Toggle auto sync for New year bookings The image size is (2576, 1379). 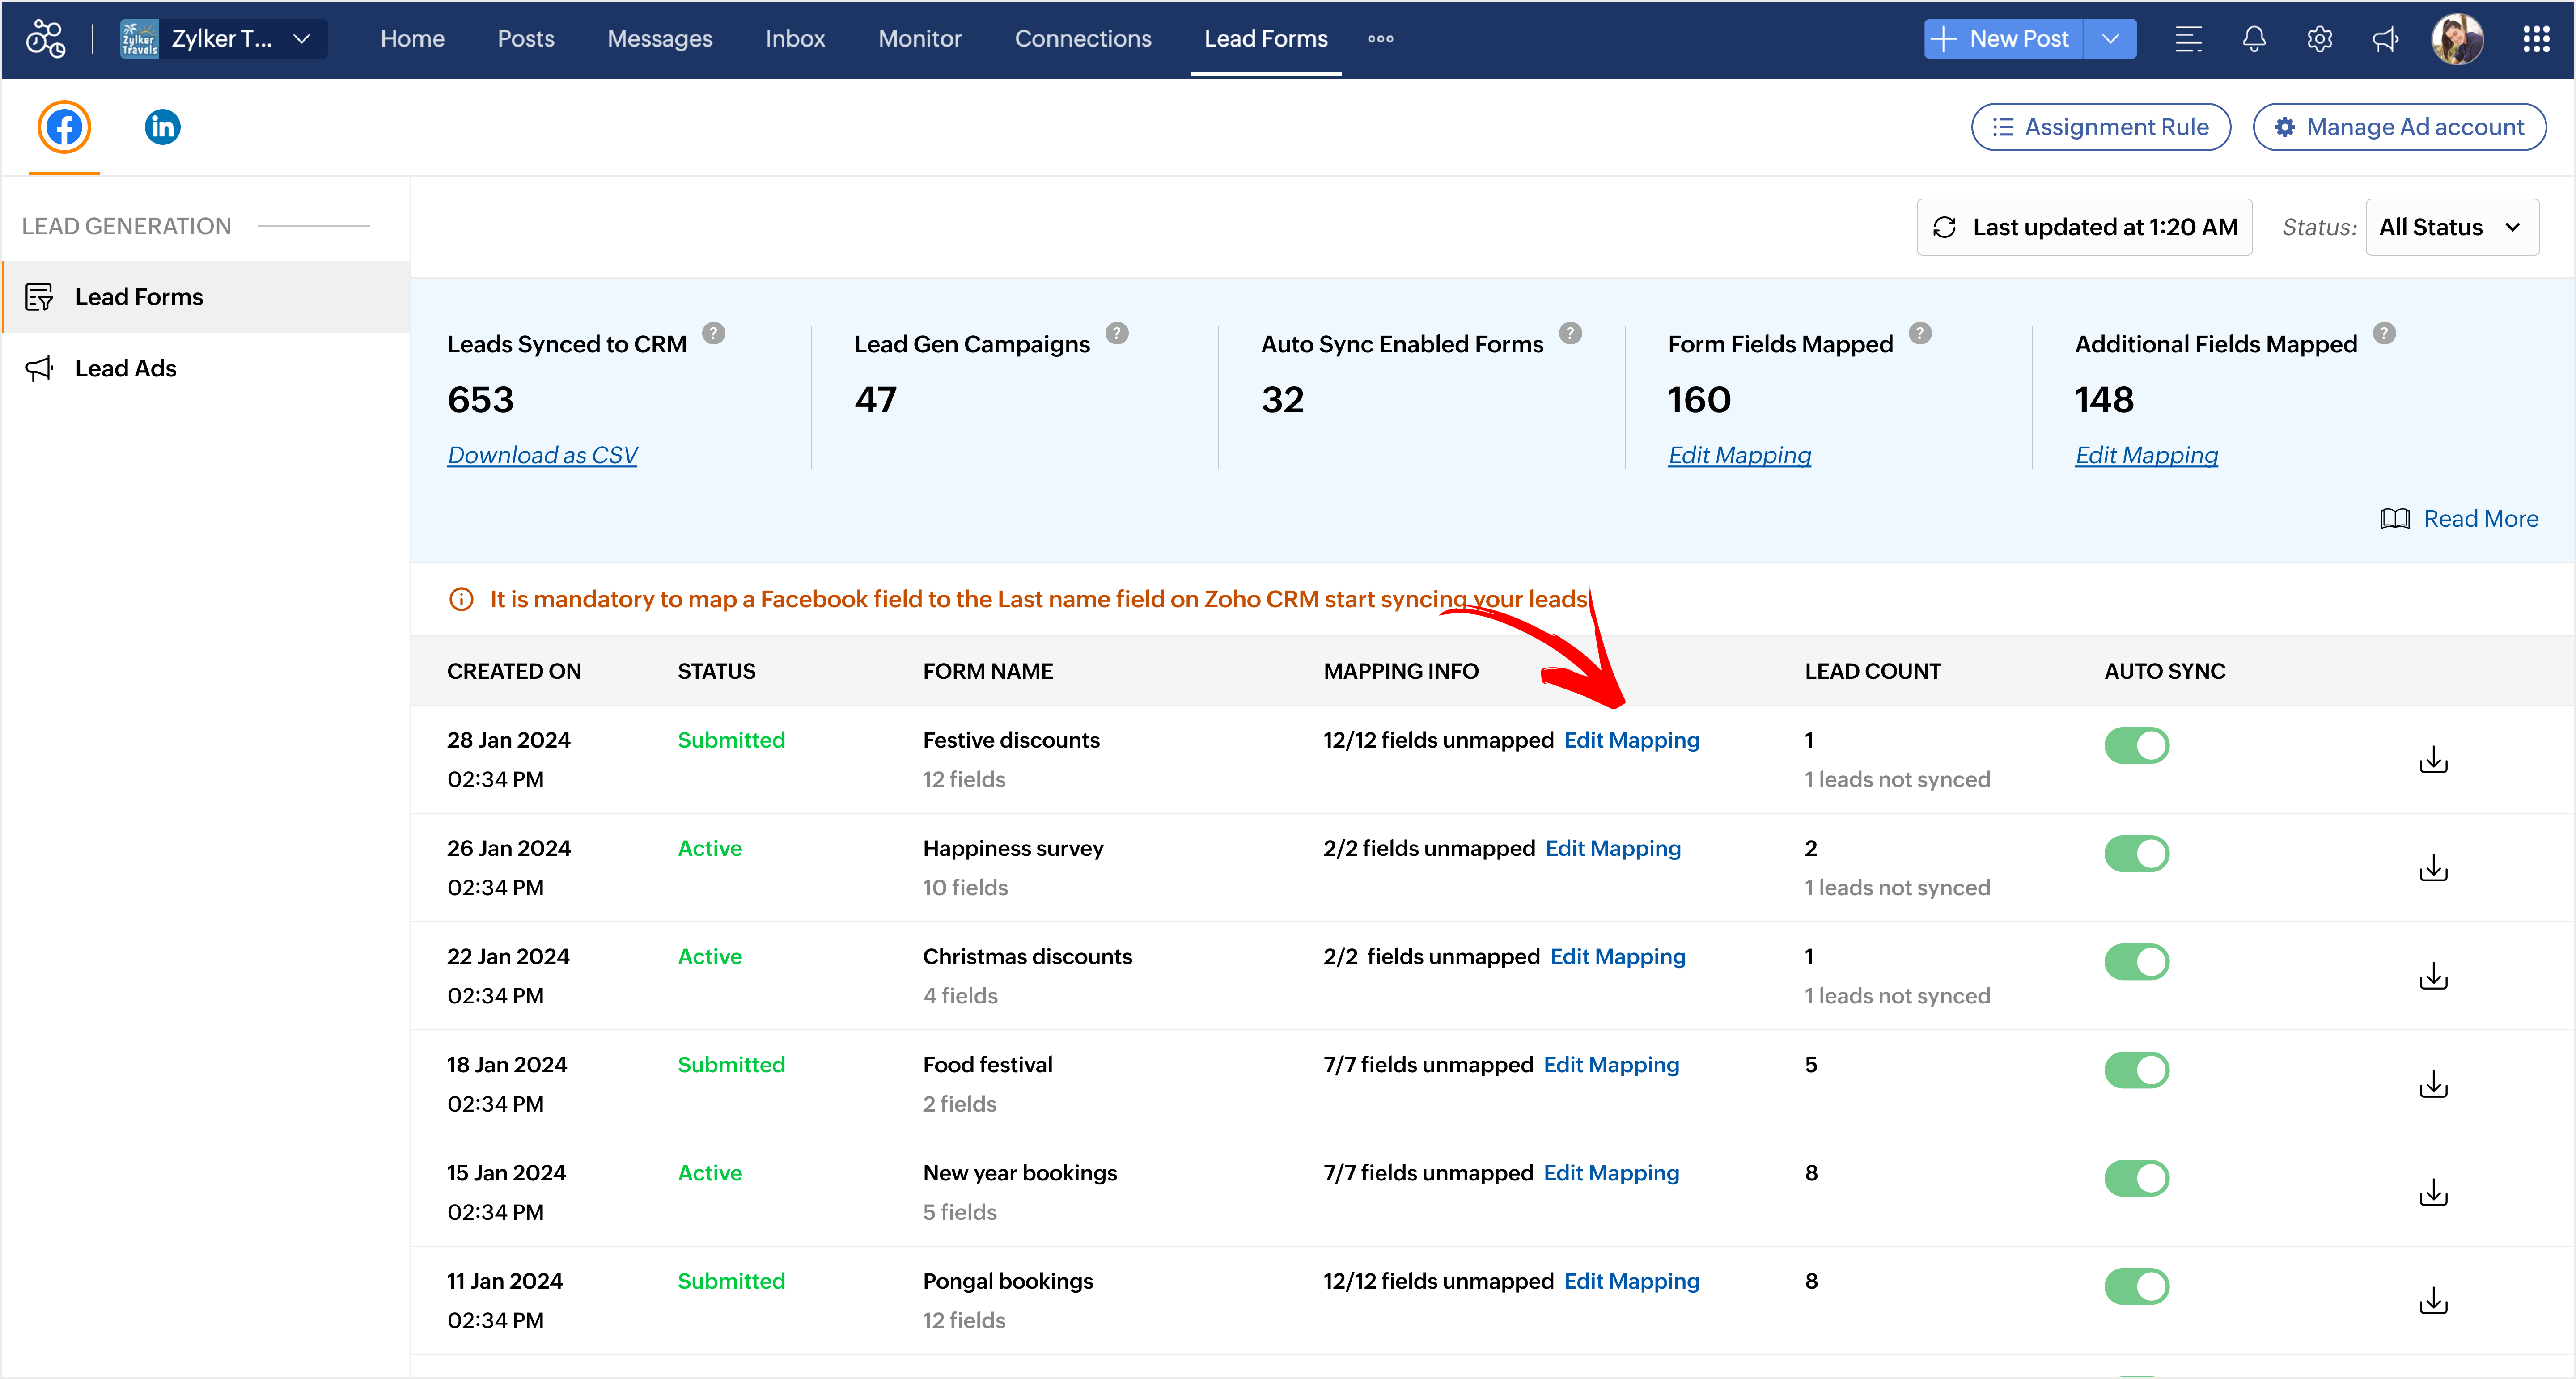pyautogui.click(x=2136, y=1177)
